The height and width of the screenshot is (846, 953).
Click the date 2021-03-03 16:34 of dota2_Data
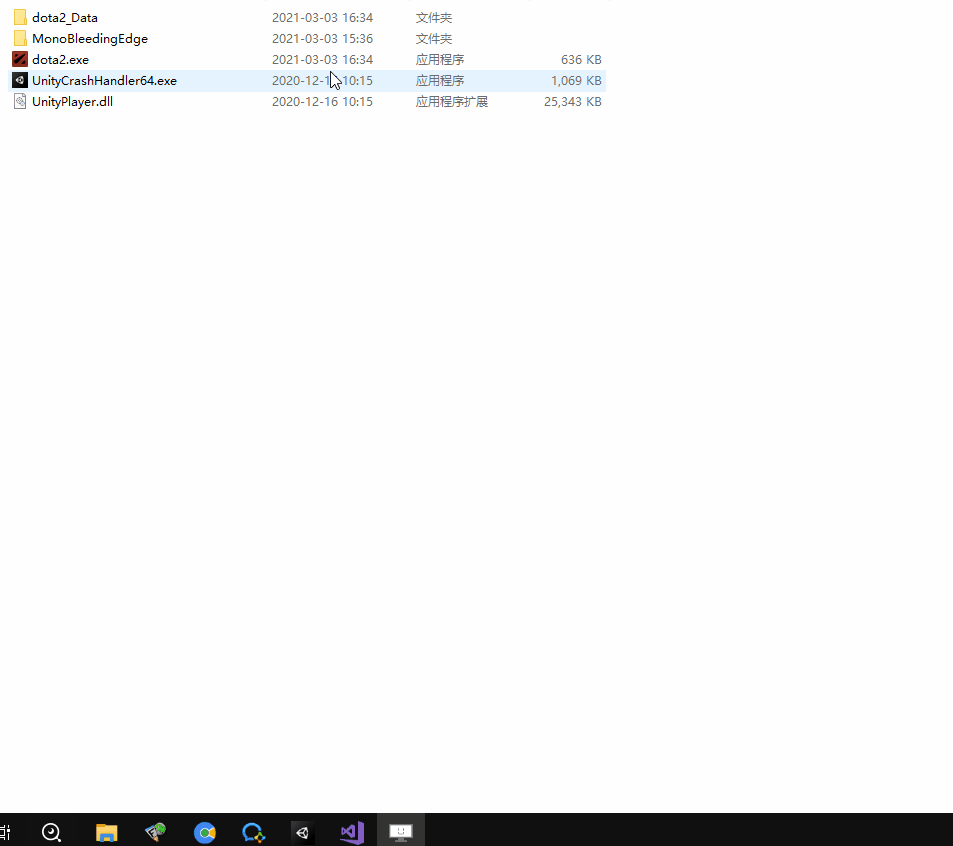click(x=322, y=18)
